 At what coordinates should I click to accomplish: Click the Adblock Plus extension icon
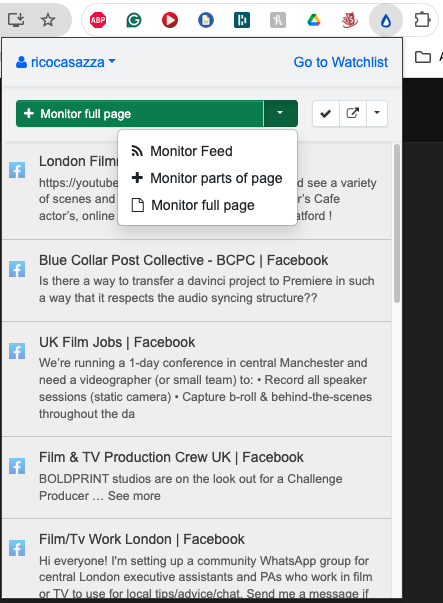tap(98, 20)
